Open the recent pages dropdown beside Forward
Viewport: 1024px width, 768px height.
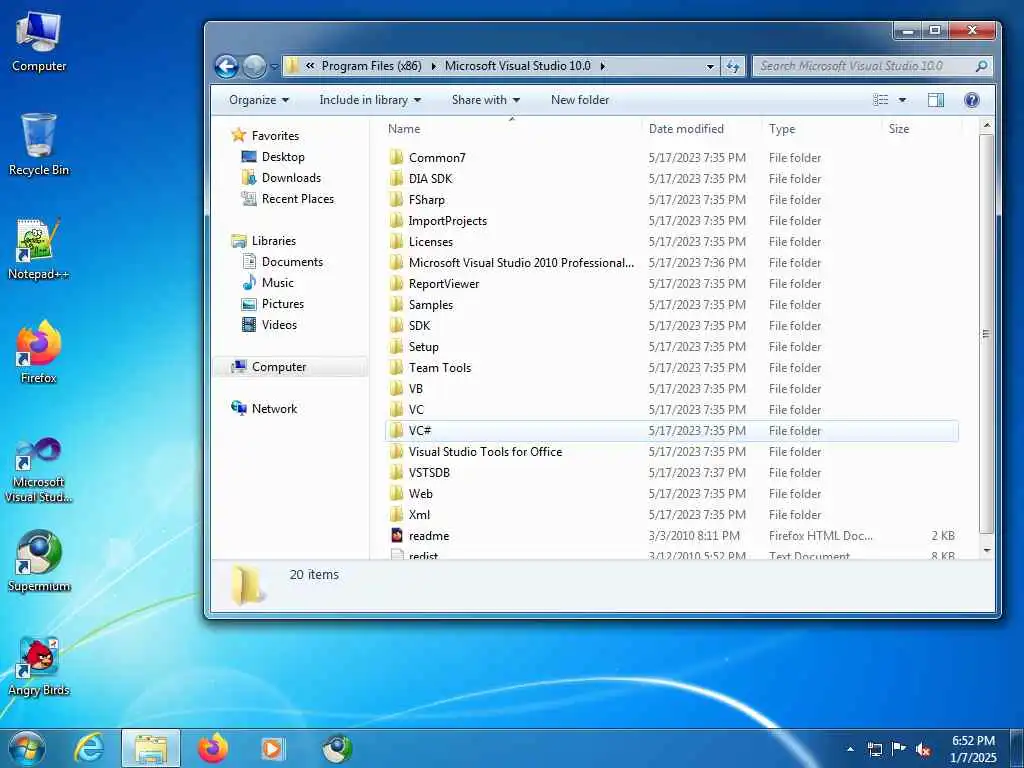click(274, 66)
